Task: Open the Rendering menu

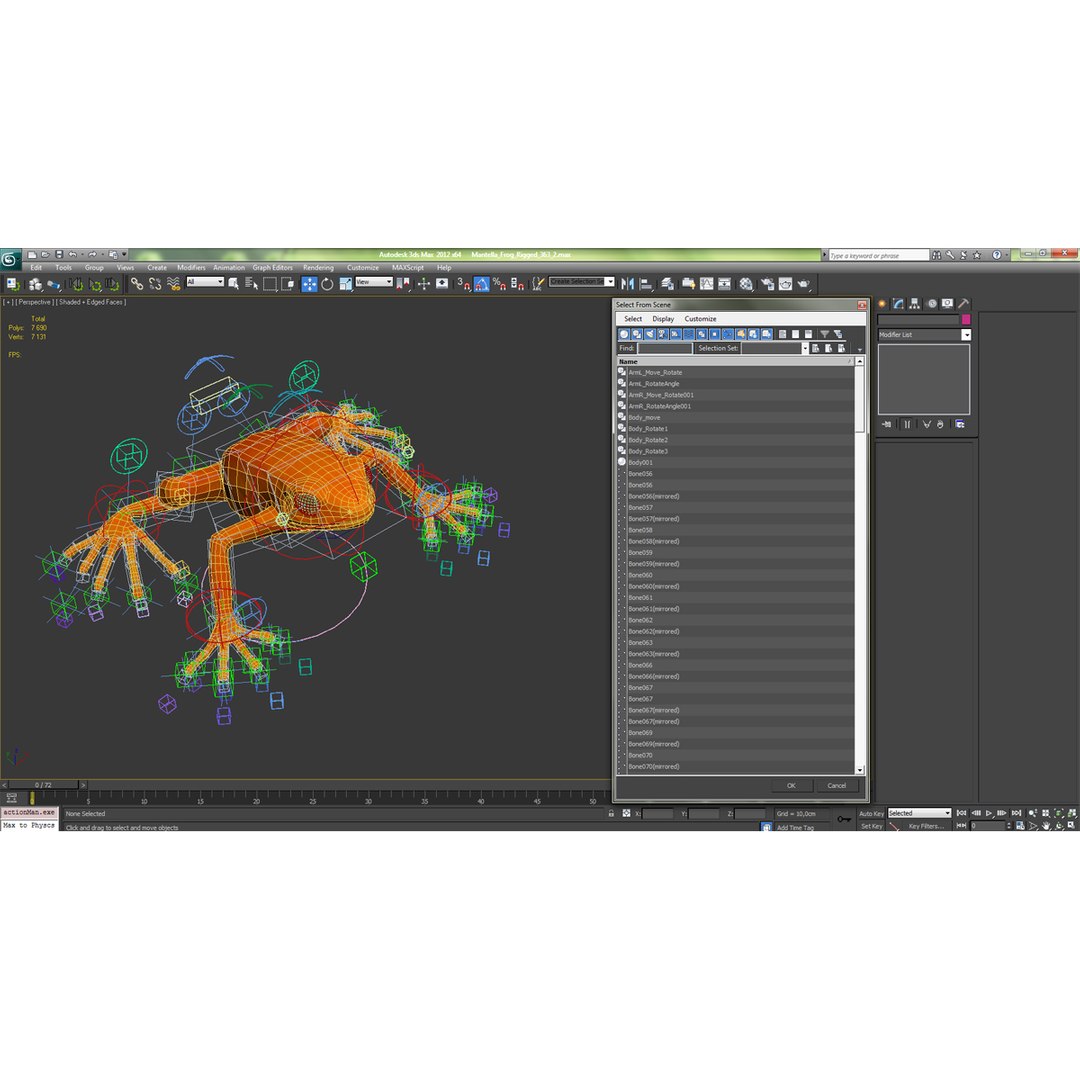Action: [x=318, y=267]
